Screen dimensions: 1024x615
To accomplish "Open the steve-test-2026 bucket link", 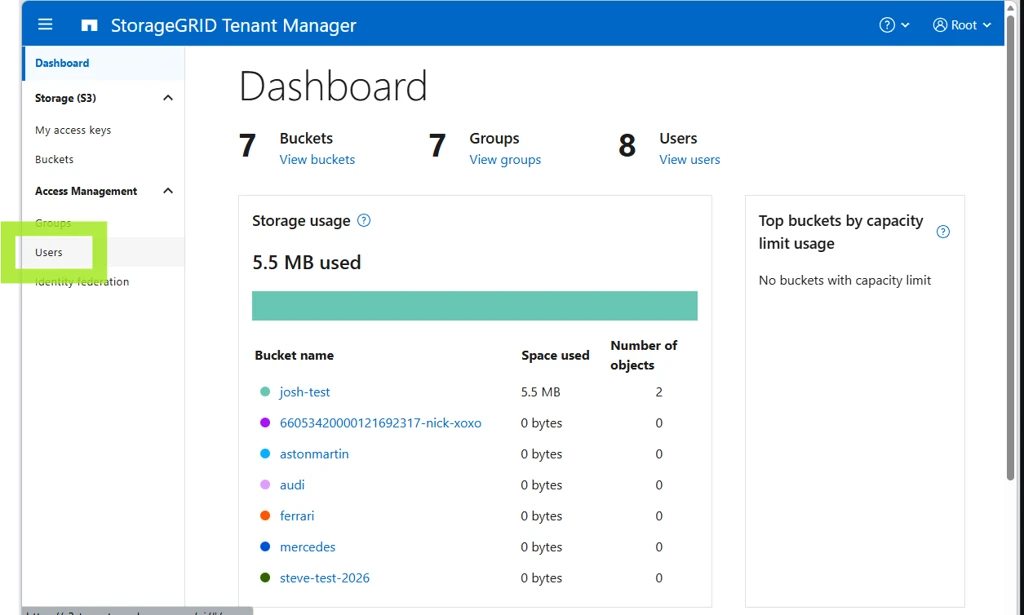I will point(325,578).
